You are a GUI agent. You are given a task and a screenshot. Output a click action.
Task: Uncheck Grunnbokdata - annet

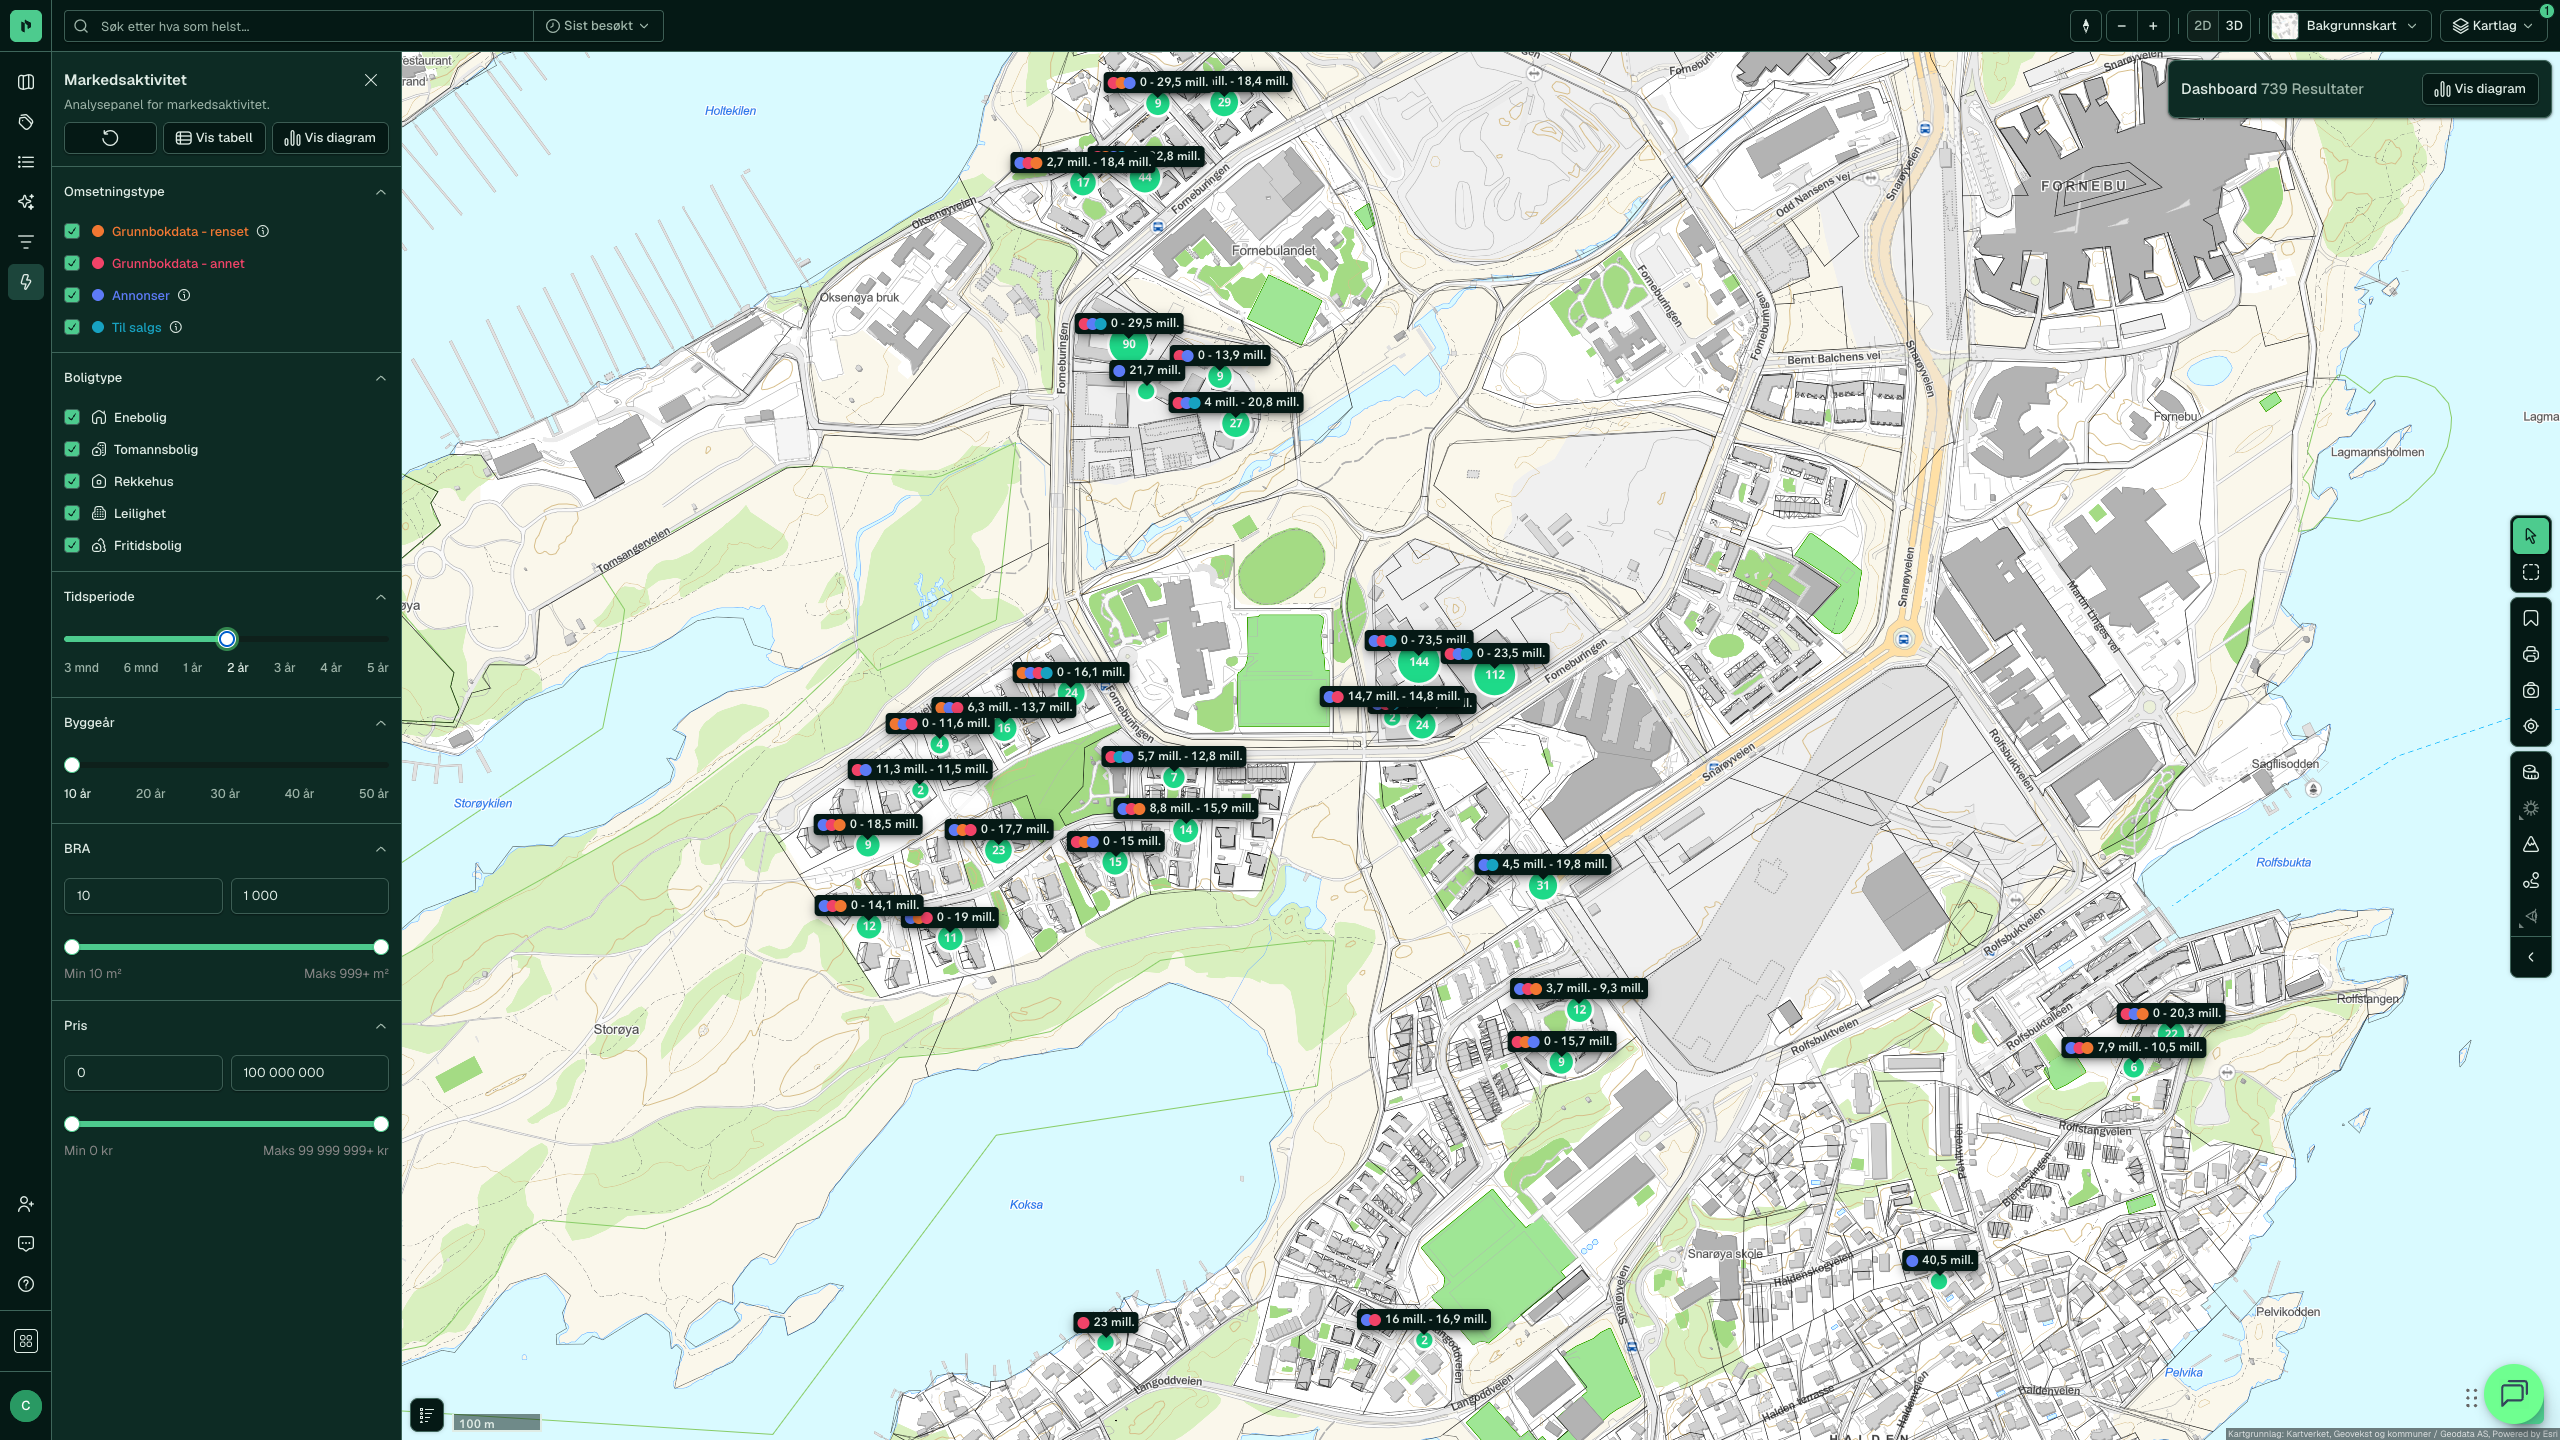(72, 264)
